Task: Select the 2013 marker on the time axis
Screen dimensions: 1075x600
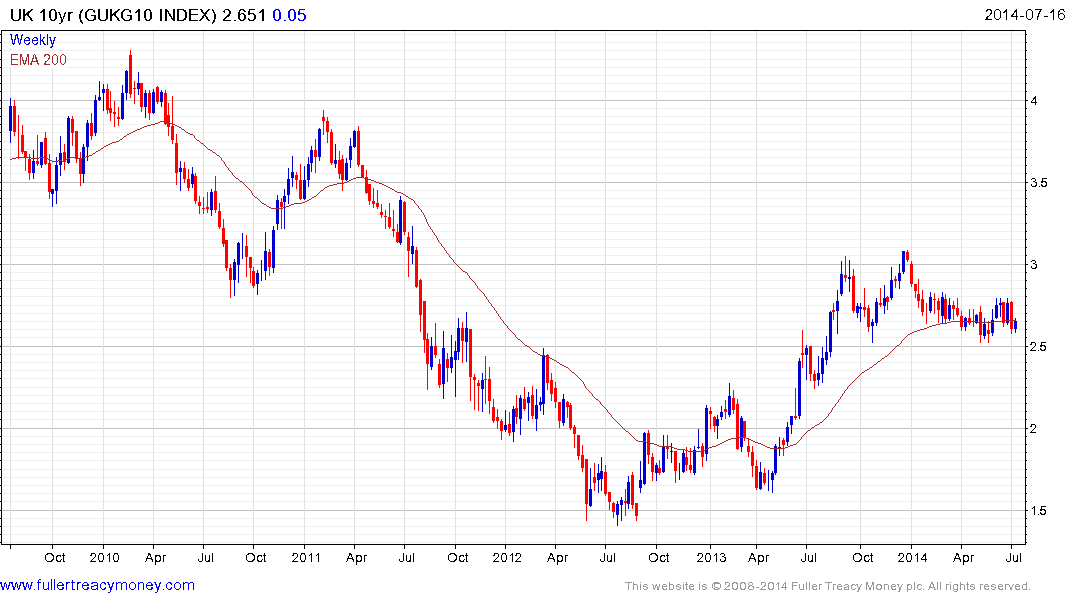Action: tap(711, 557)
